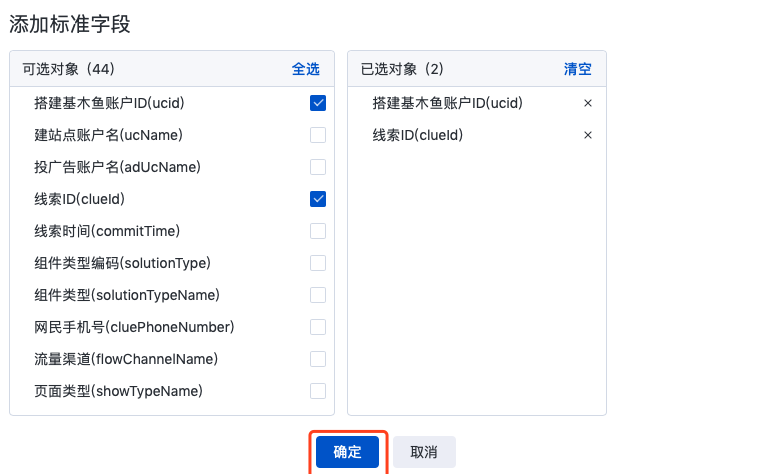Image resolution: width=767 pixels, height=474 pixels.
Task: Click the 全选 select-all link
Action: 306,69
